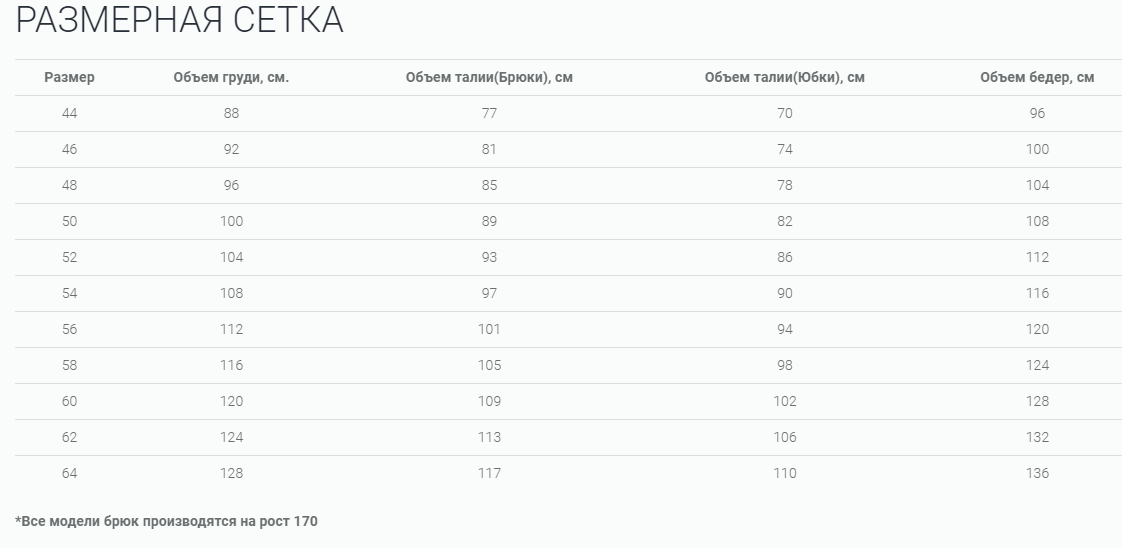Click size 44 in Размер column
The width and height of the screenshot is (1122, 548).
coord(69,113)
